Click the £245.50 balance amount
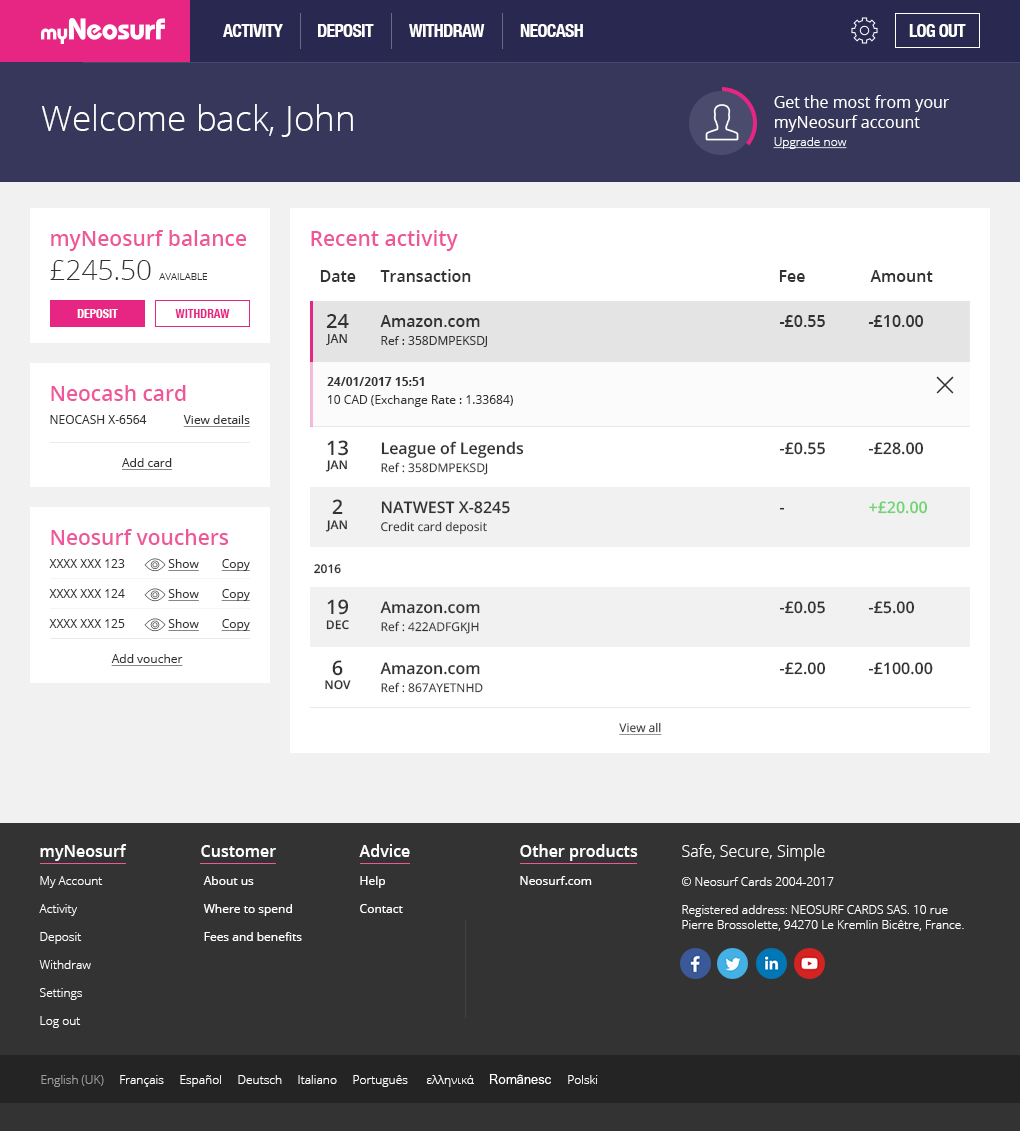 (x=100, y=270)
